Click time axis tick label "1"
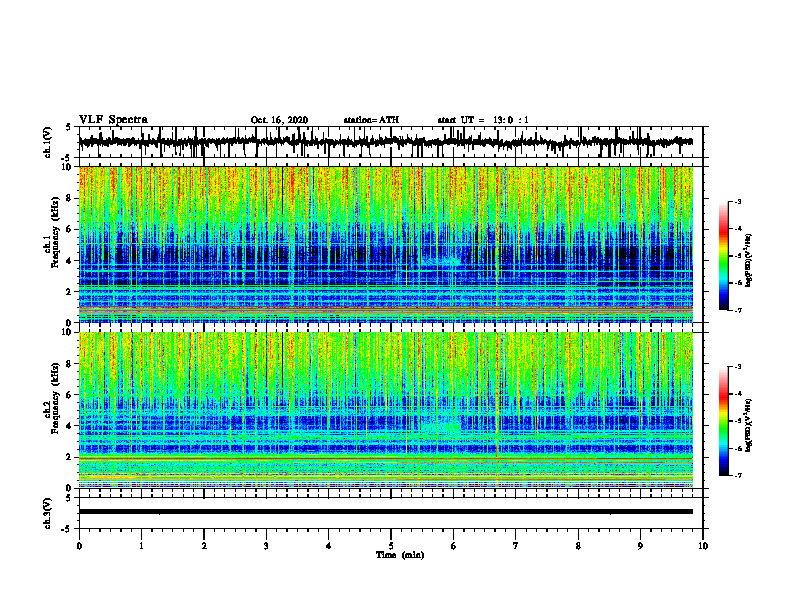792x612 pixels. point(141,546)
